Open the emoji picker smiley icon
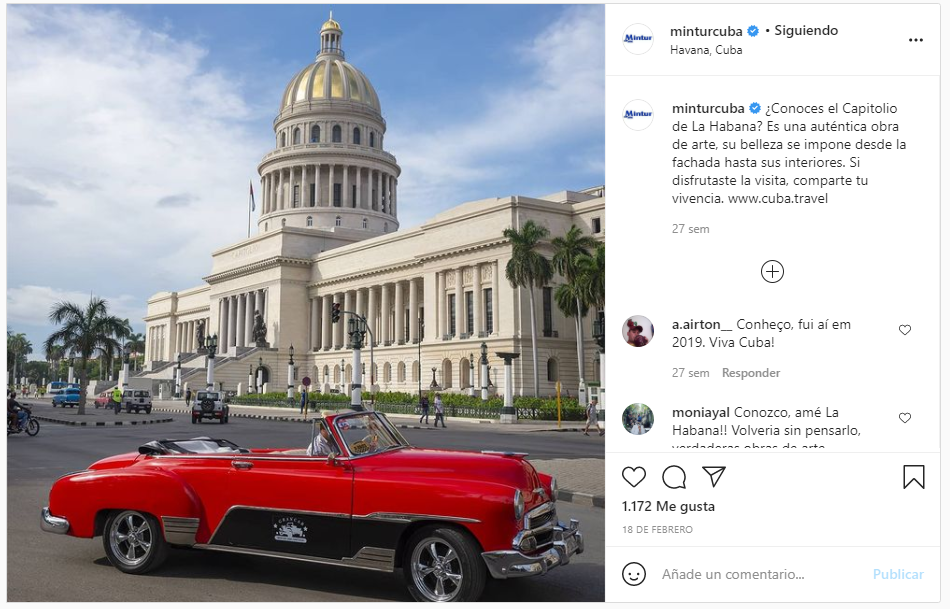Viewport: 950px width, 609px height. tap(634, 574)
